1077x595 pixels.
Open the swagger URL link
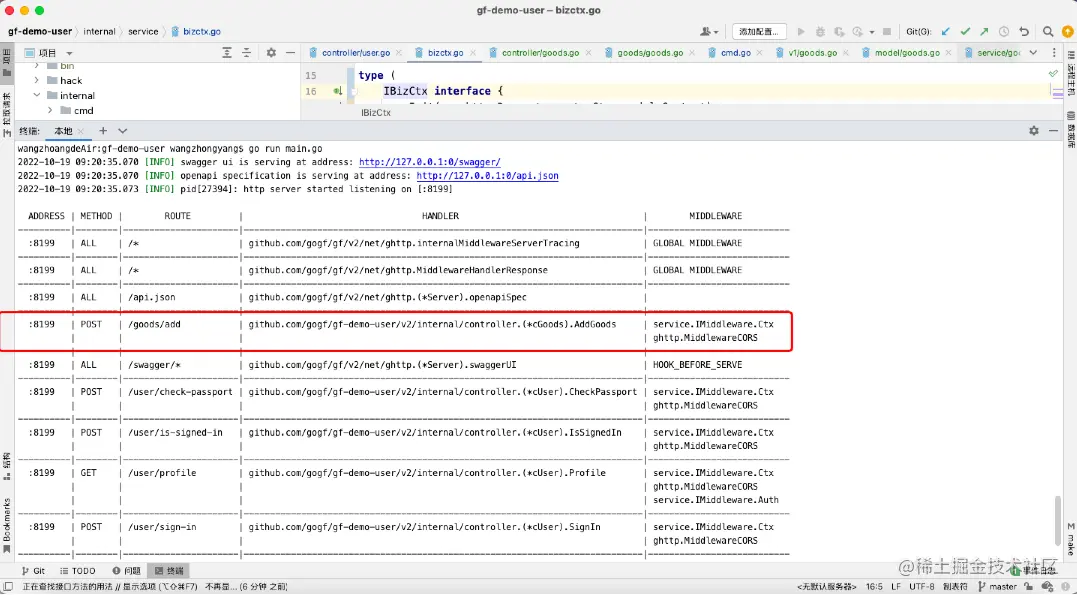430,162
